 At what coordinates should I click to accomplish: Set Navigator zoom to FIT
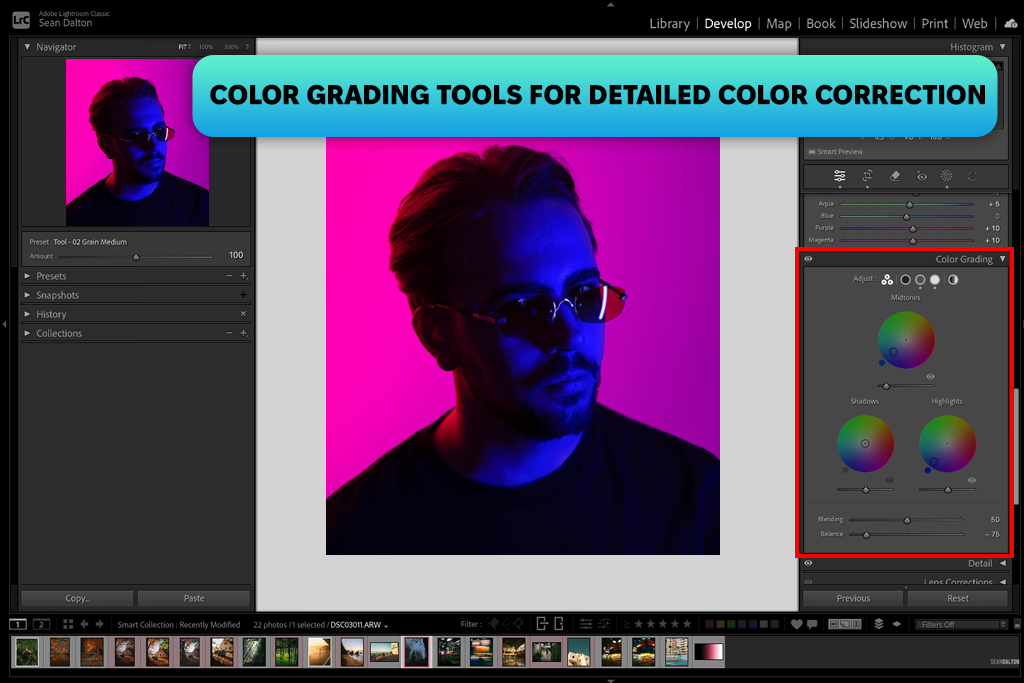click(184, 47)
